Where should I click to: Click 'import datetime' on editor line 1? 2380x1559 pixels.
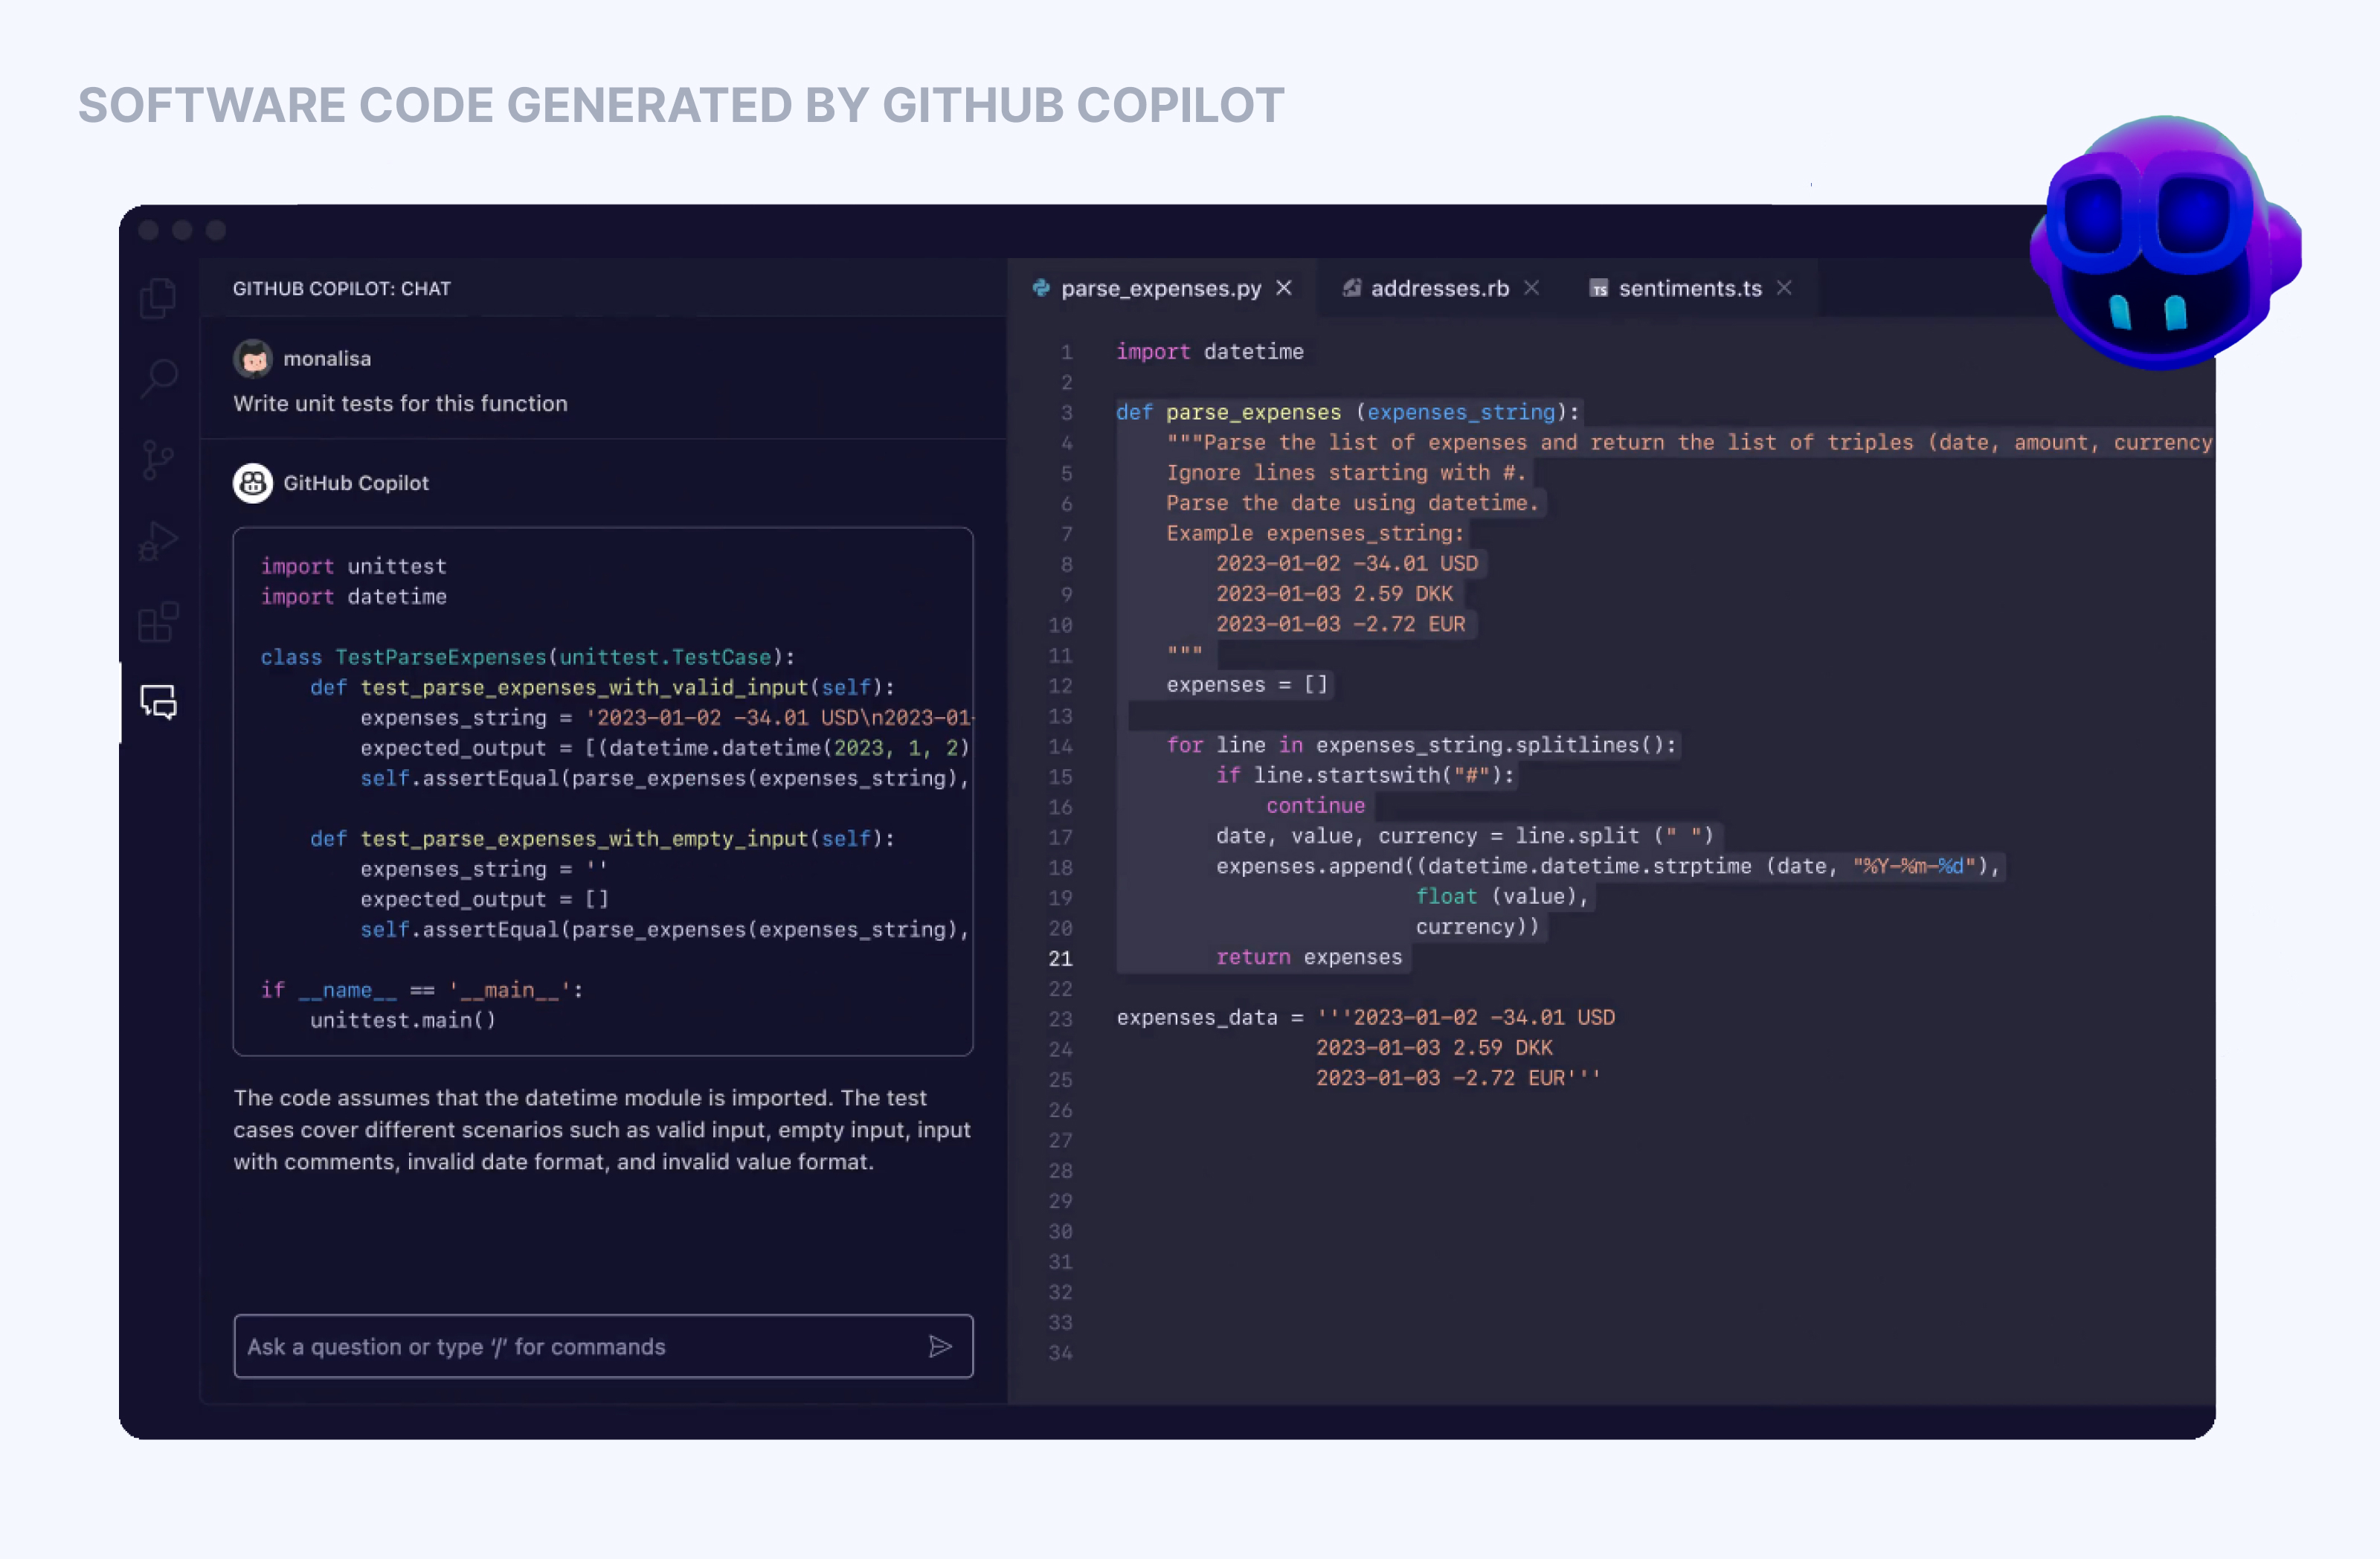[x=1210, y=352]
